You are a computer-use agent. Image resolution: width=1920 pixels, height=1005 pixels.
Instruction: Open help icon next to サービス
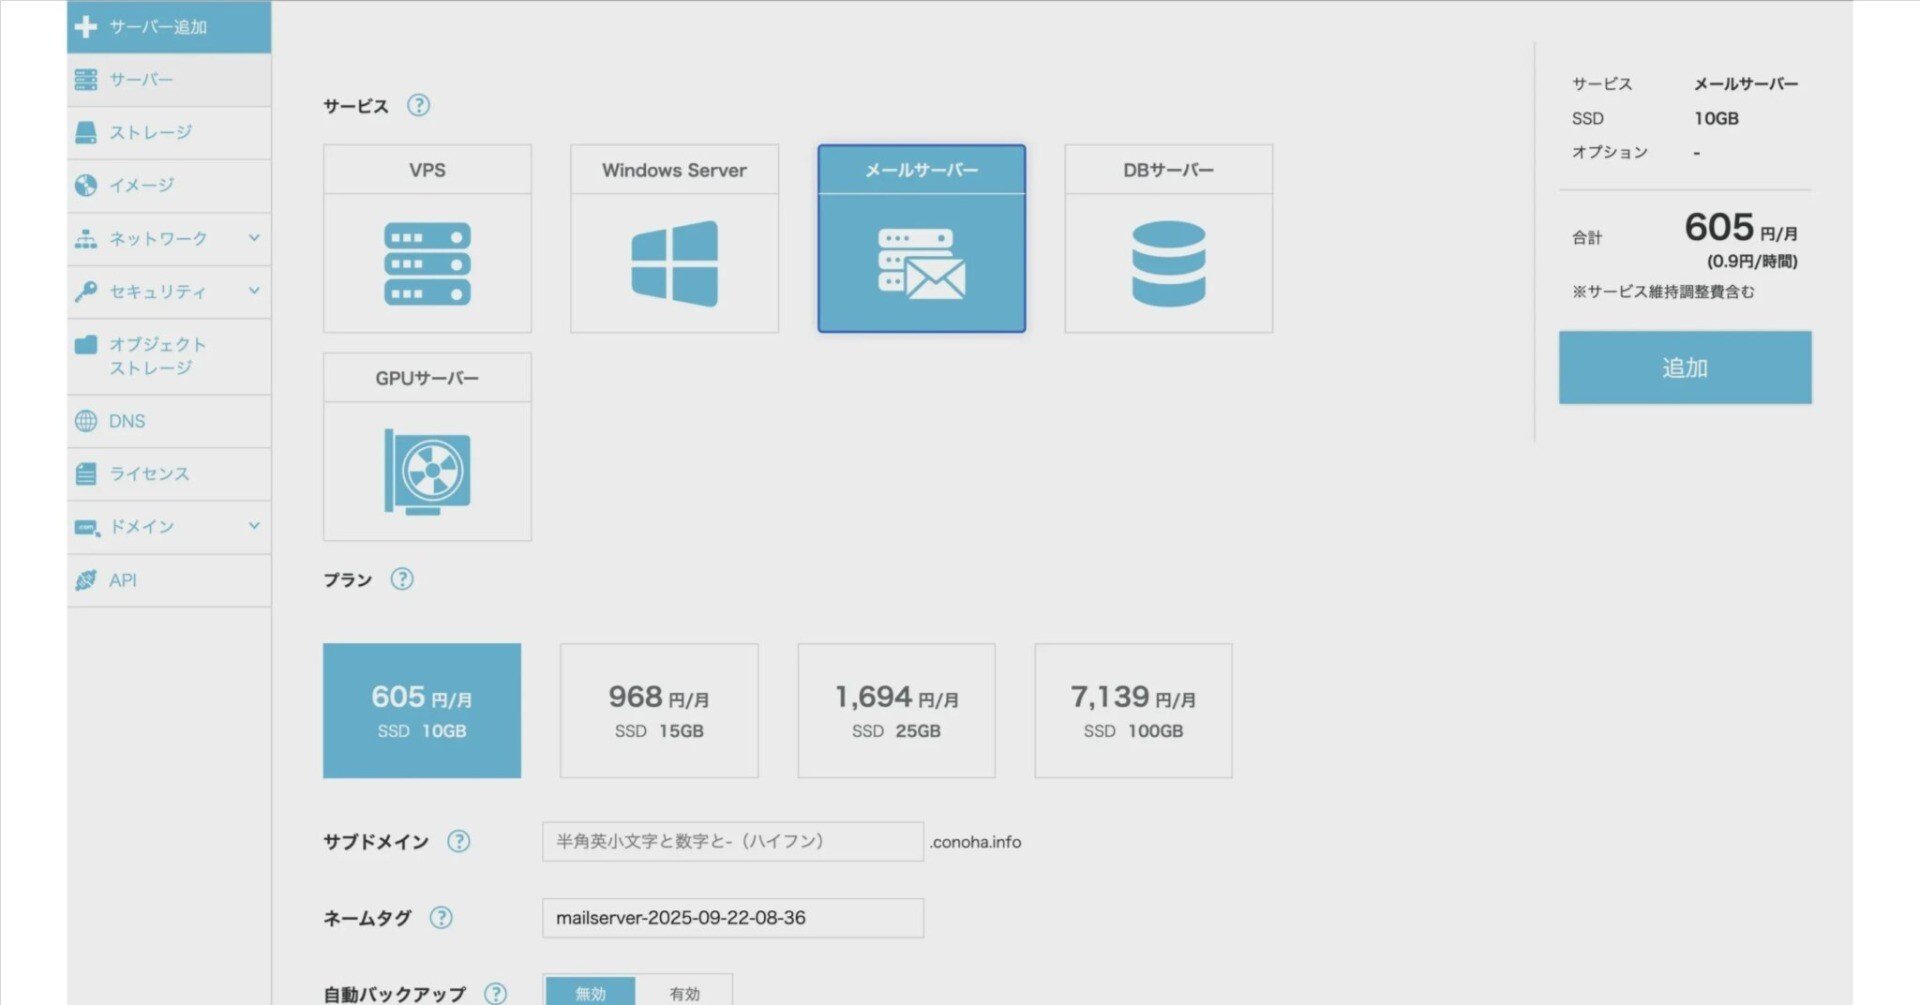coord(419,105)
